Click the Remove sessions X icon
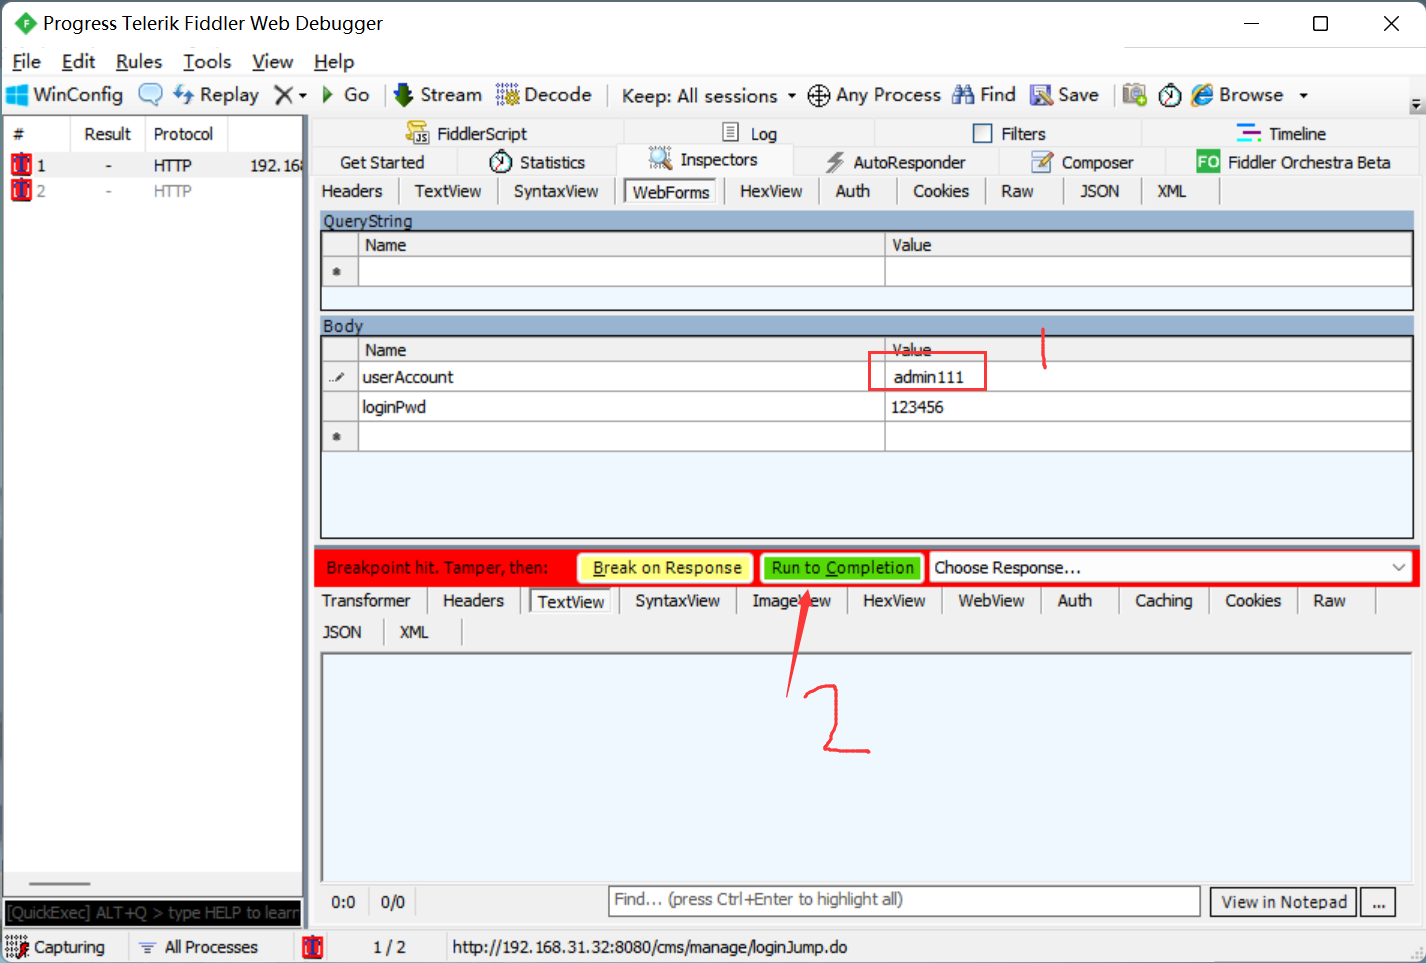Screen dimensions: 1426x963 [x=284, y=95]
